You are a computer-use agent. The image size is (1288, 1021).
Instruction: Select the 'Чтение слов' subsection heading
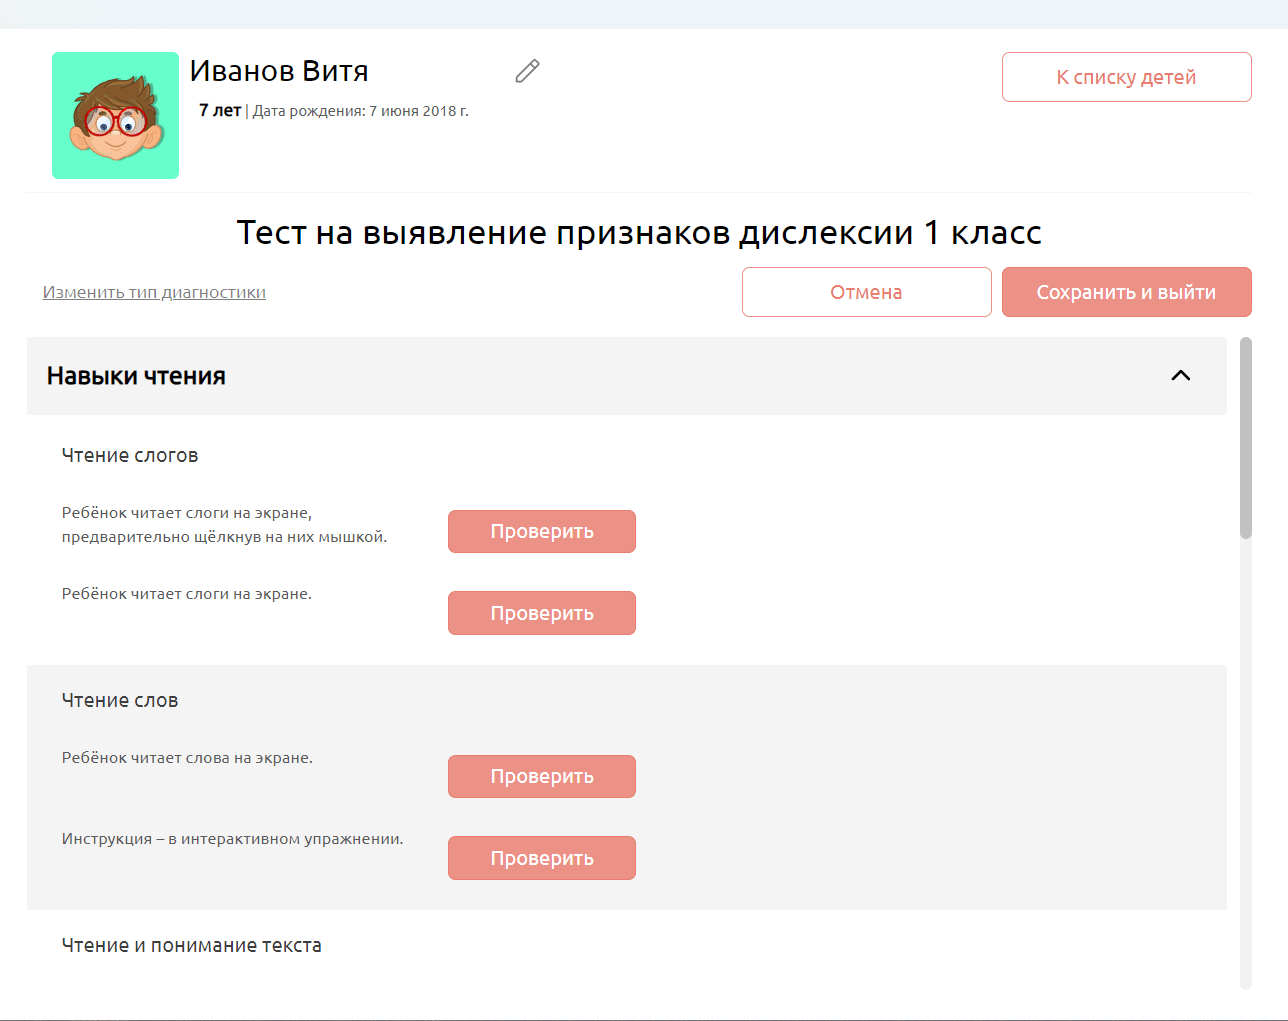pyautogui.click(x=120, y=700)
